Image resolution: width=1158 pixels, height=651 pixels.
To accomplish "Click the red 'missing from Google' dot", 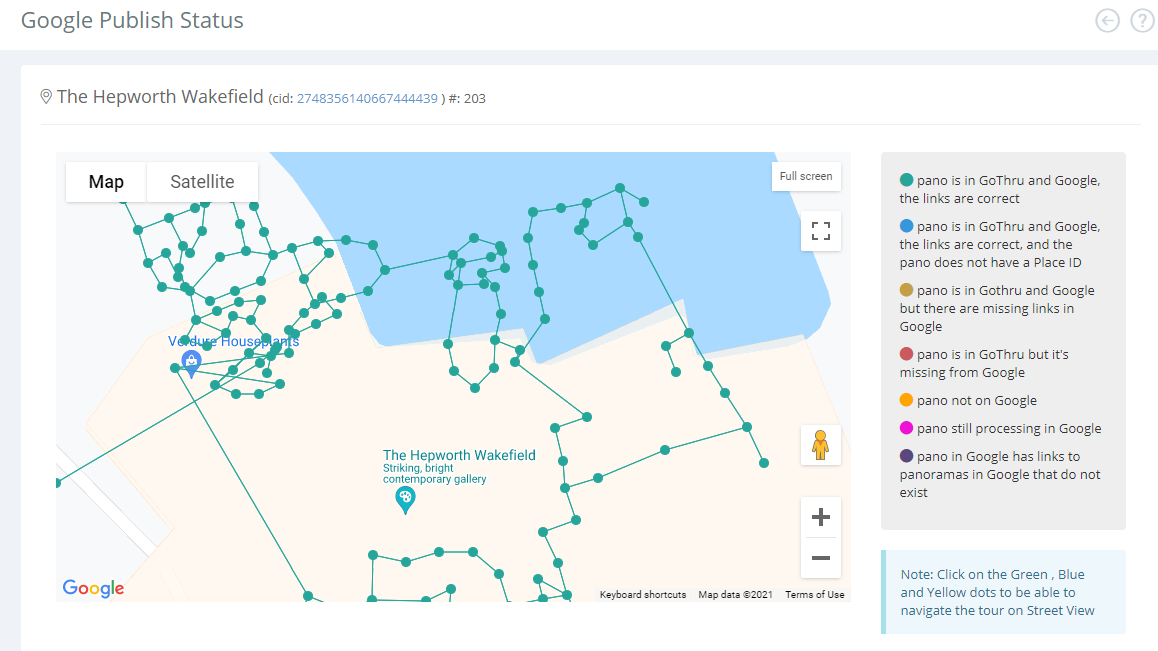I will point(906,354).
